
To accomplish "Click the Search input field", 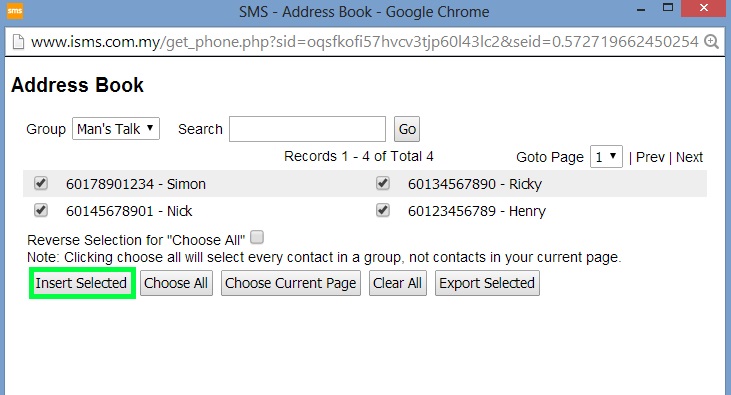I will coord(307,129).
